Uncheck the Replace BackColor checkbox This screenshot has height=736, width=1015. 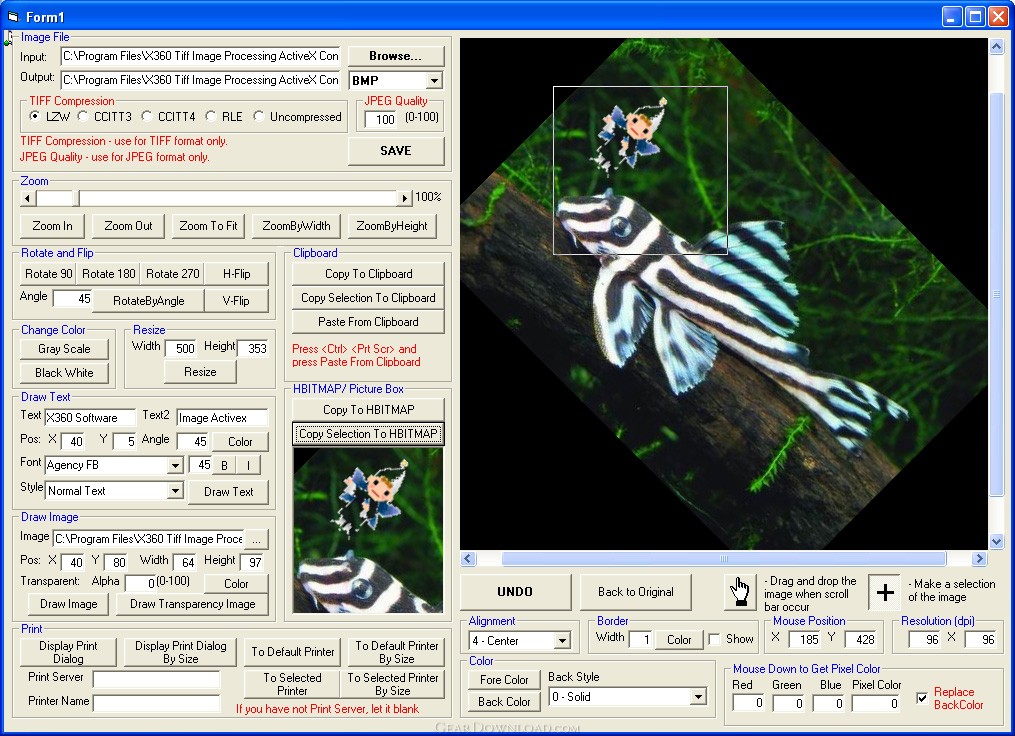click(x=922, y=698)
